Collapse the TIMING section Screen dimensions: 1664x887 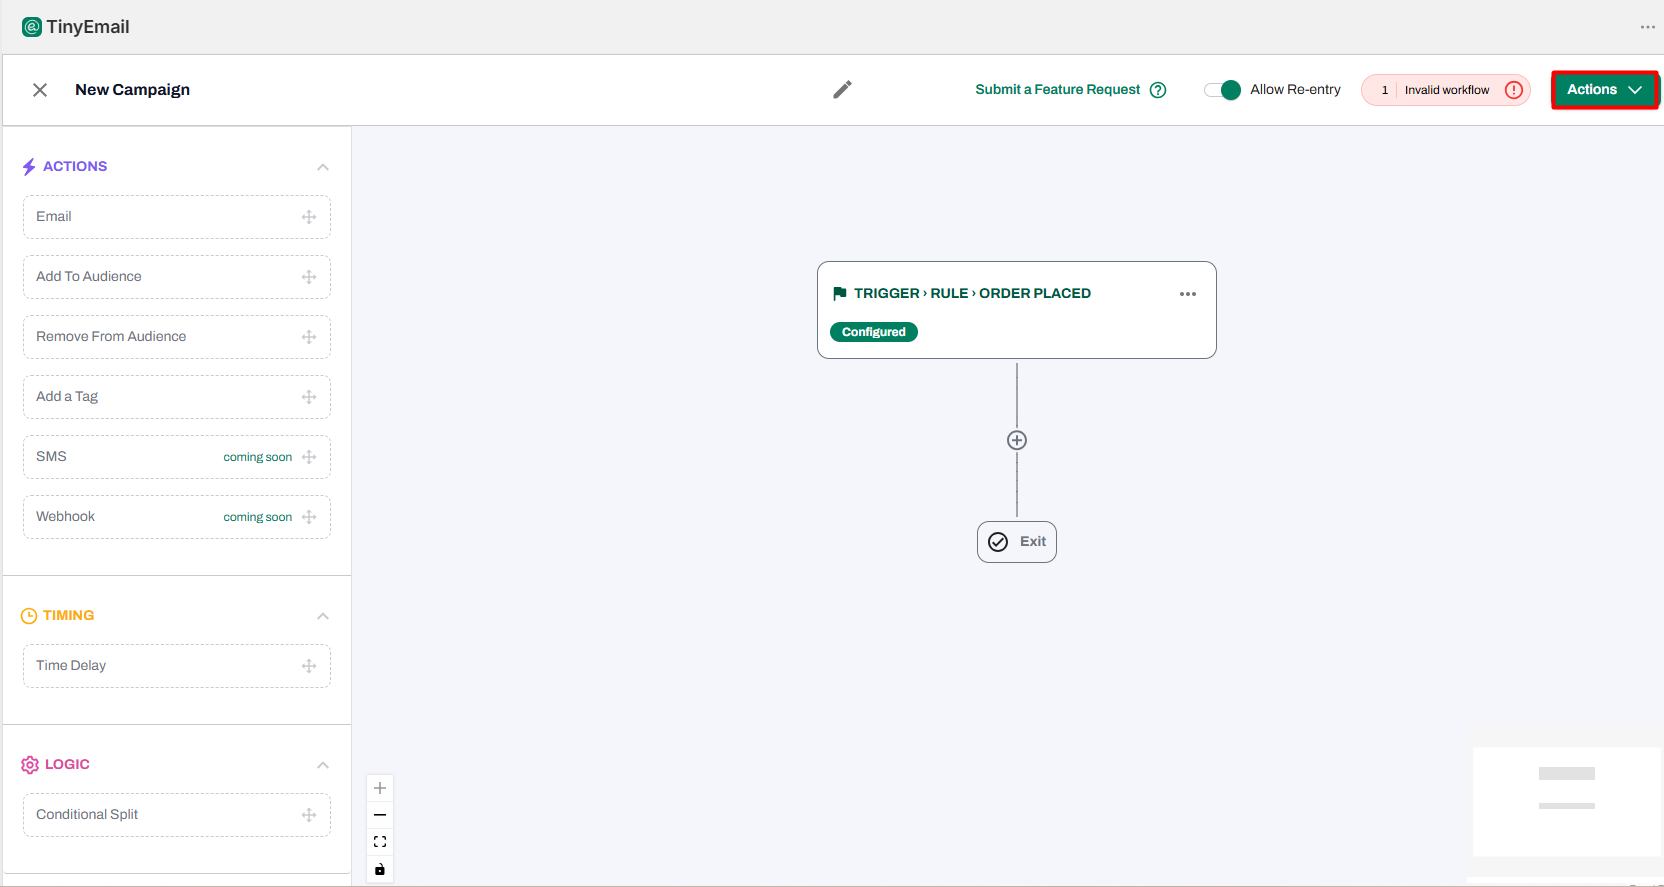(323, 616)
